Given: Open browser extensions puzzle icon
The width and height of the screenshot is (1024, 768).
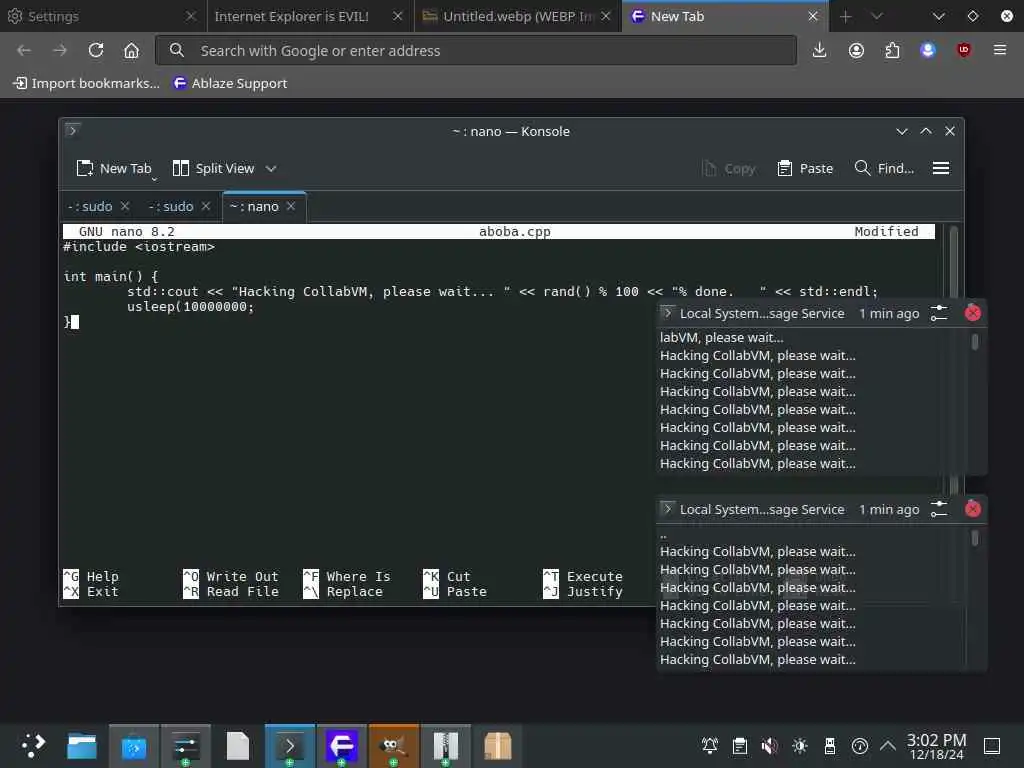Looking at the screenshot, I should coord(892,50).
